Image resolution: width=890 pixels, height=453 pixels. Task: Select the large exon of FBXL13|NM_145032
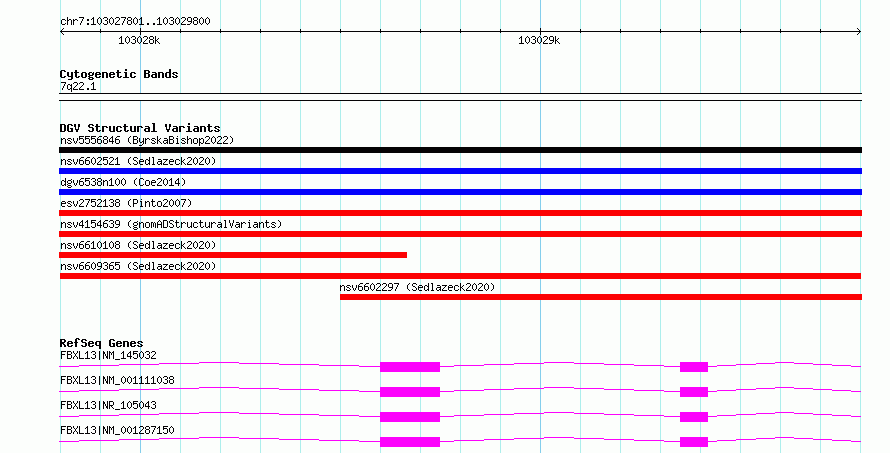tap(410, 367)
